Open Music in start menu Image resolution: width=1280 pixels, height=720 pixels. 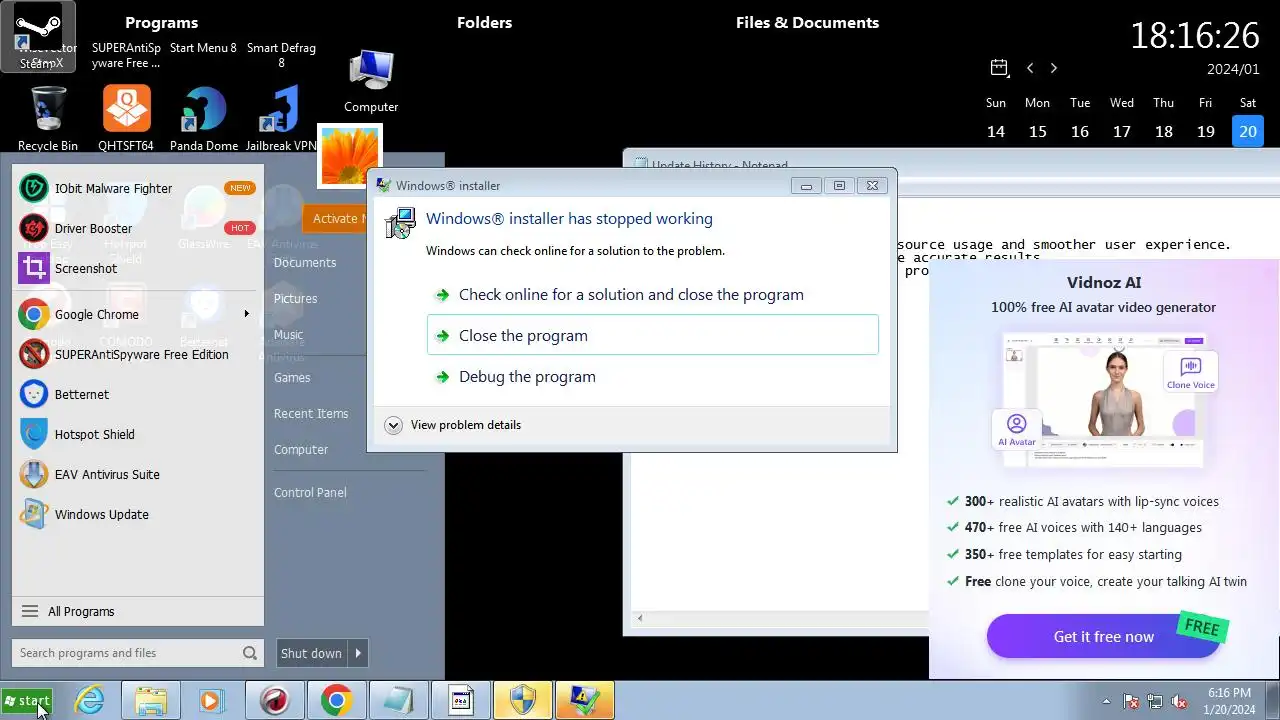(x=288, y=334)
